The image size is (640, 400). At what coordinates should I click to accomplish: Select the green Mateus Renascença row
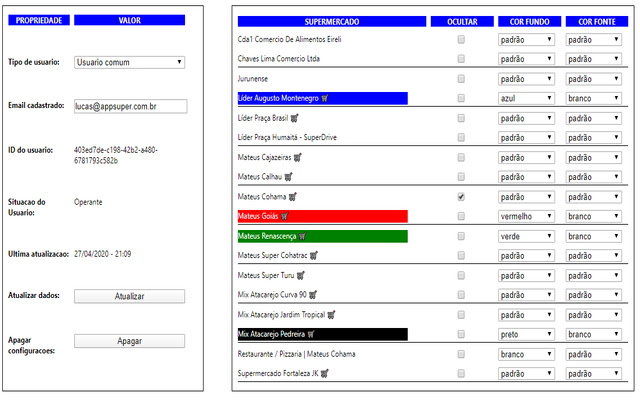(323, 236)
